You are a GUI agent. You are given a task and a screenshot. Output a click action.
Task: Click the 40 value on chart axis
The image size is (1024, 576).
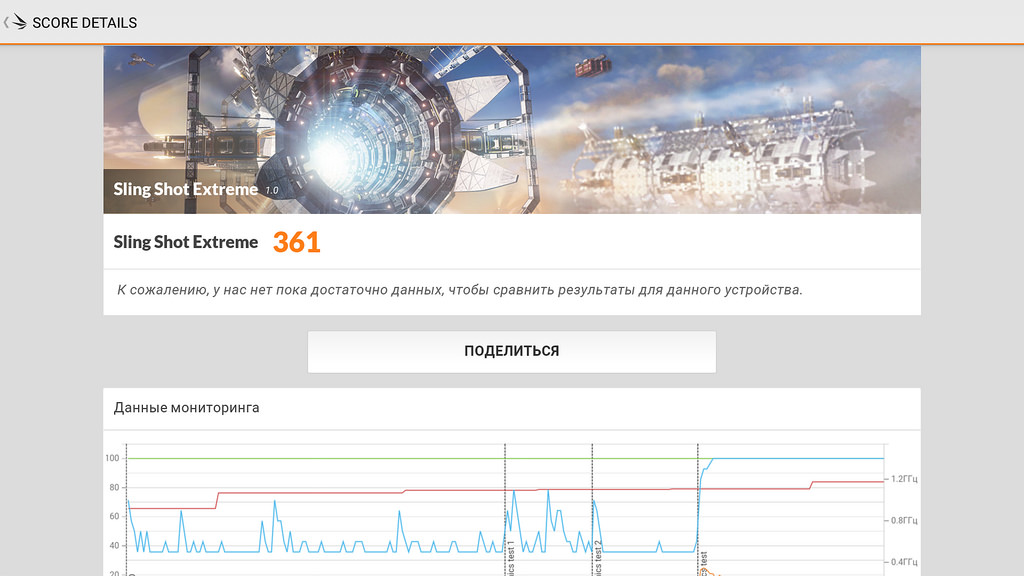114,545
